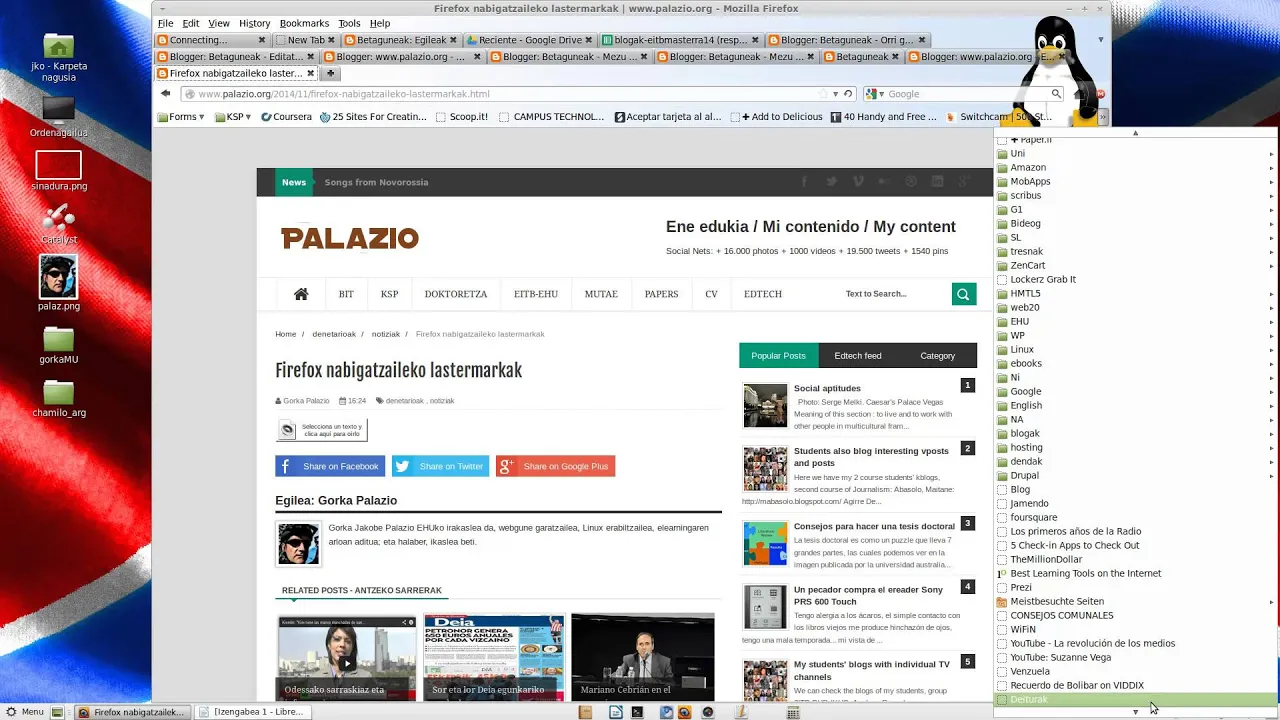
Task: Click the Twitter icon in the dark header bar
Action: pos(831,182)
